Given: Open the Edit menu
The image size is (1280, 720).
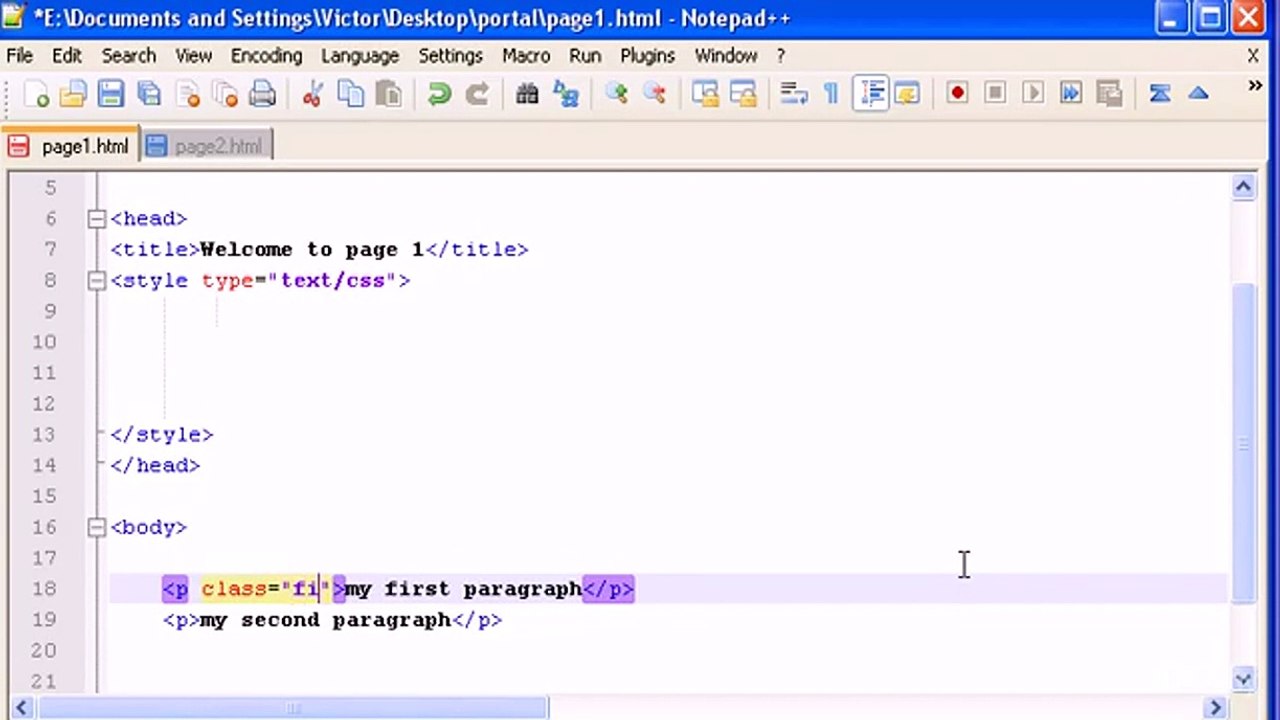Looking at the screenshot, I should click(67, 56).
